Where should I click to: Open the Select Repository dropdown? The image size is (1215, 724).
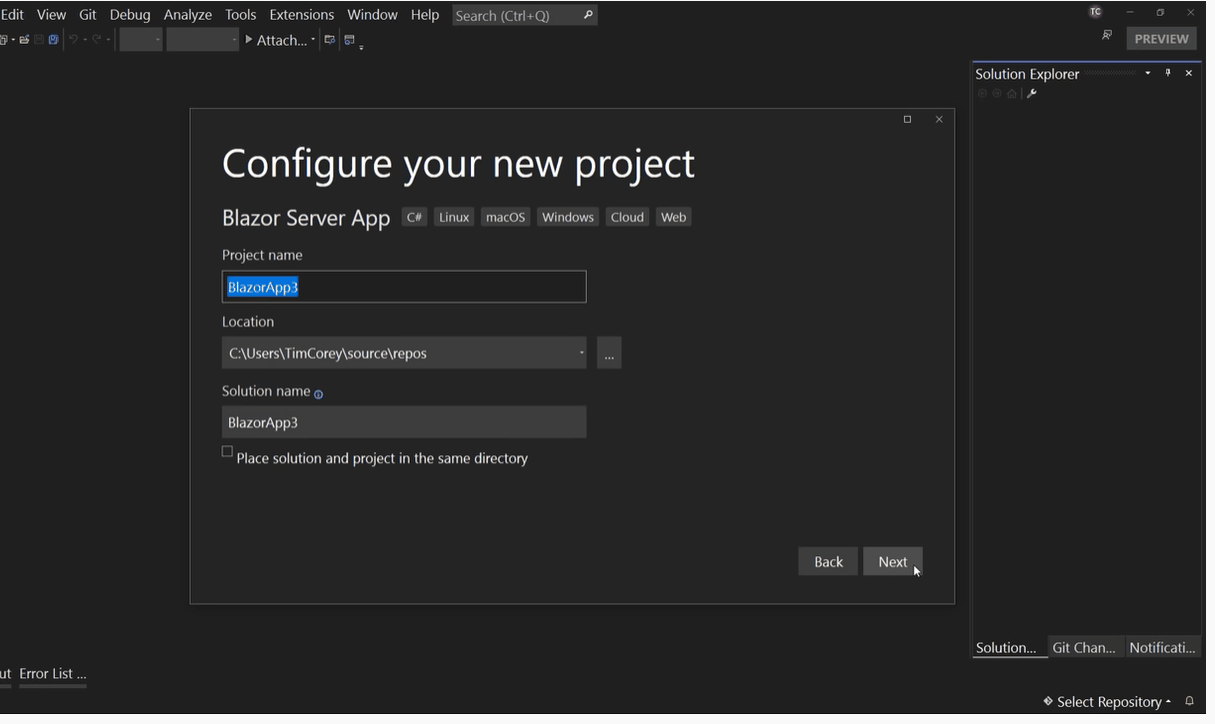point(1108,701)
